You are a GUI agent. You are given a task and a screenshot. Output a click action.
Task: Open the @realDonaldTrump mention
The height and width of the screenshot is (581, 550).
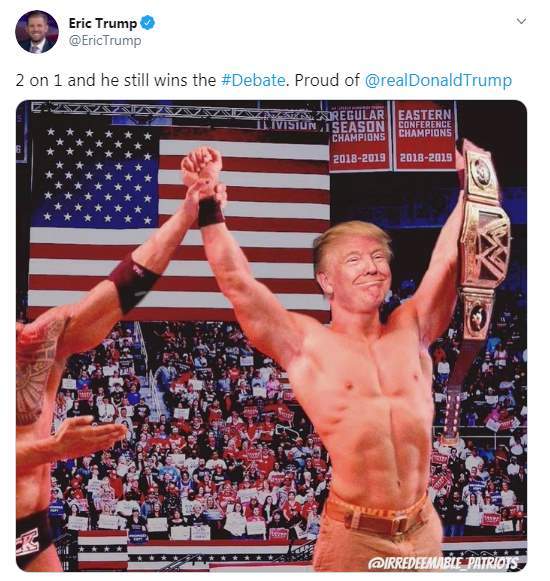click(x=438, y=80)
